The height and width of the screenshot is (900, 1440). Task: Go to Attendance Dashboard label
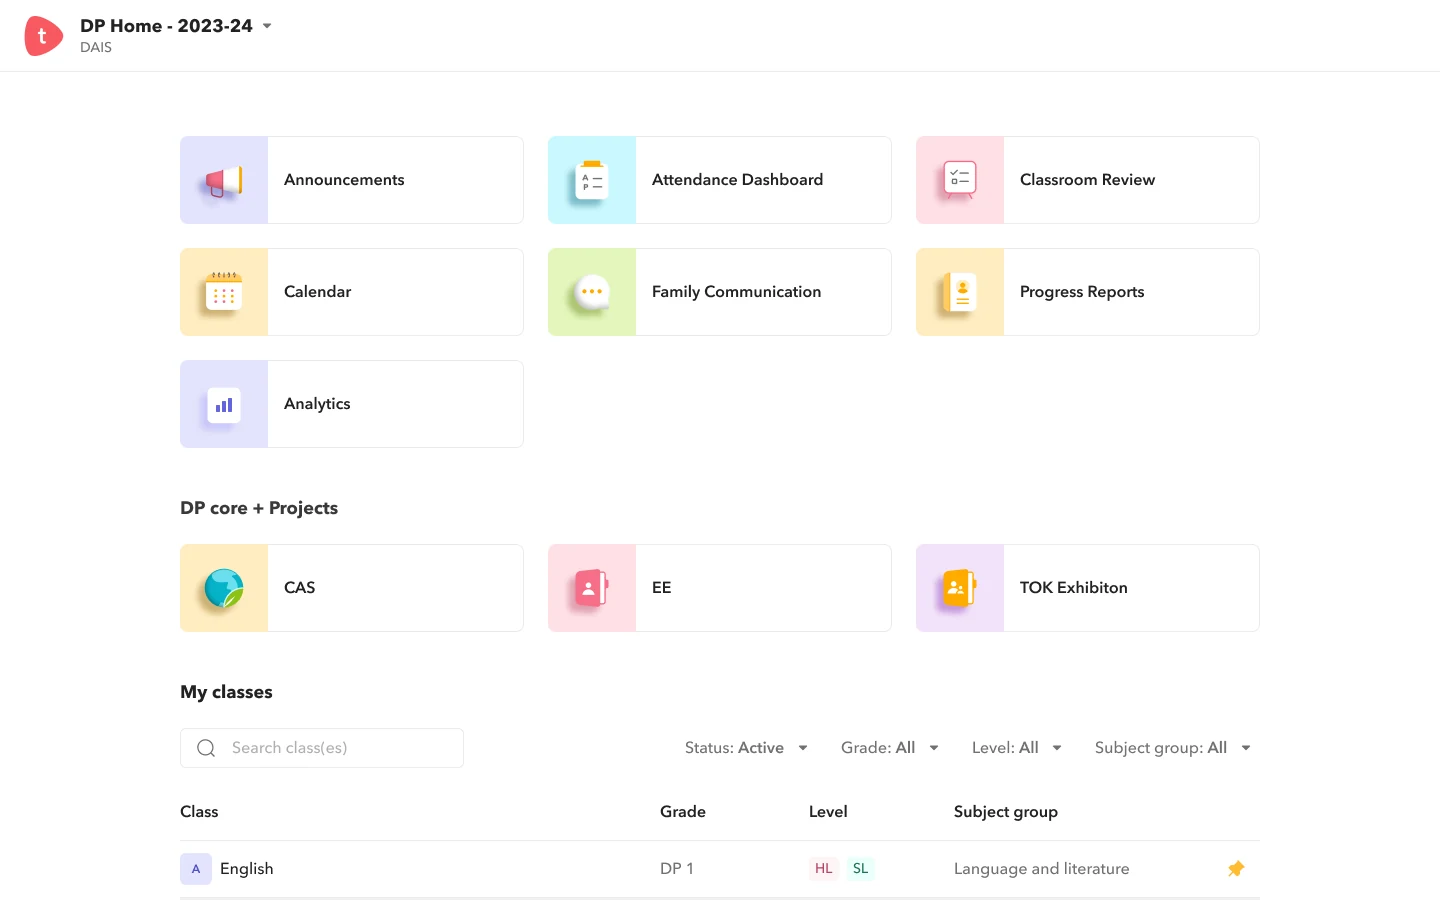pyautogui.click(x=738, y=180)
